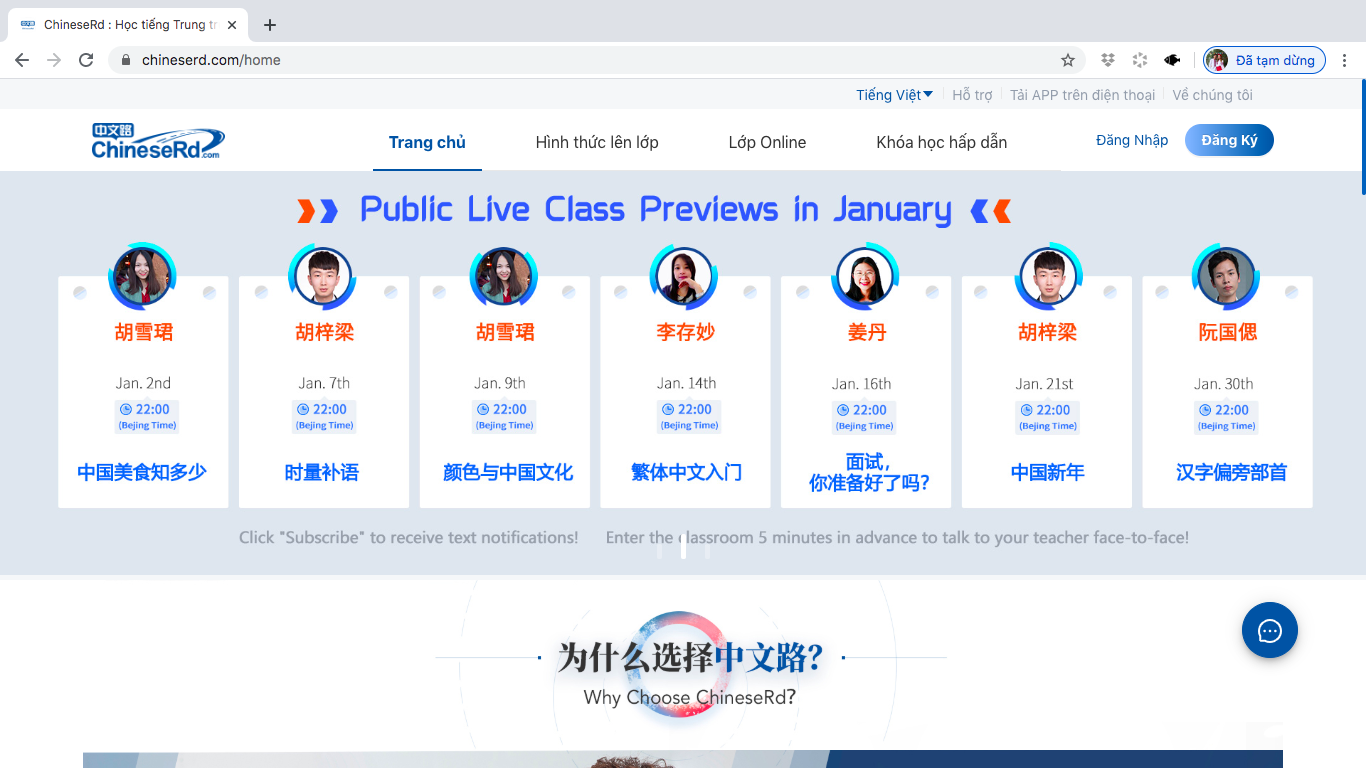Open the Hỗ trợ support link
This screenshot has height=768, width=1366.
(x=971, y=95)
